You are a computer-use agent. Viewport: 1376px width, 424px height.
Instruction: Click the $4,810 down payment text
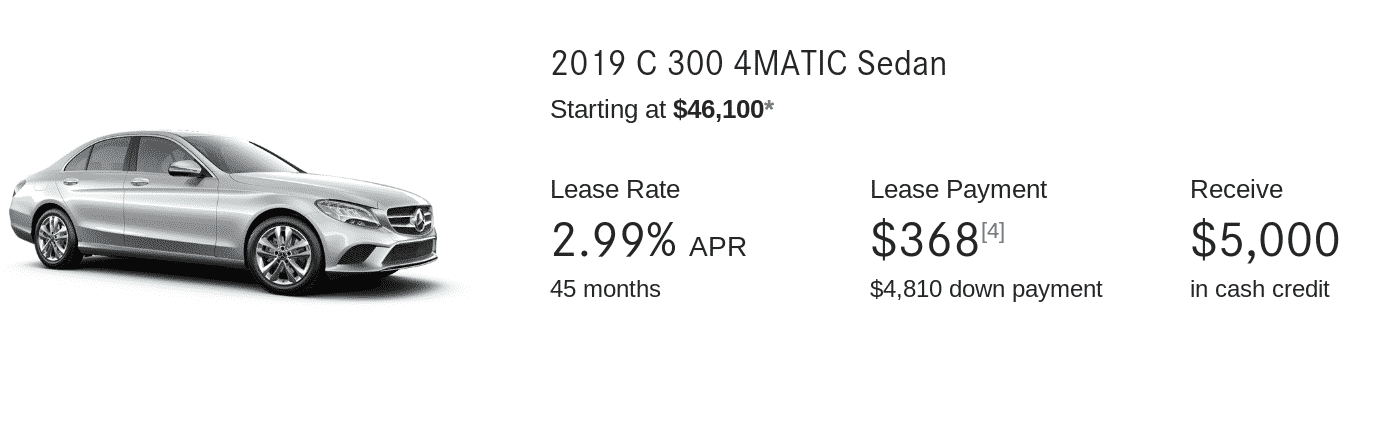point(985,289)
